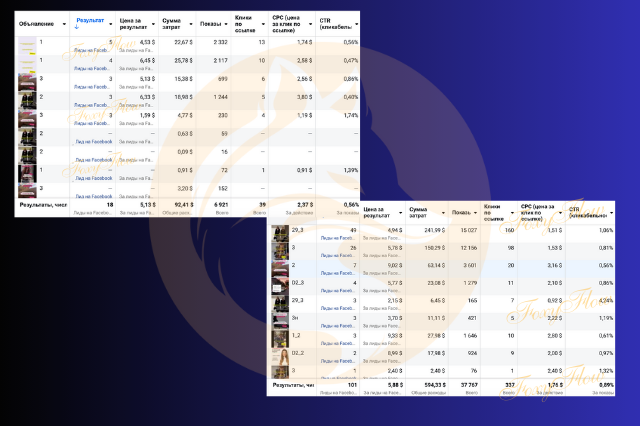Select CTR value 1,74% in upper table
The width and height of the screenshot is (640, 426).
351,115
